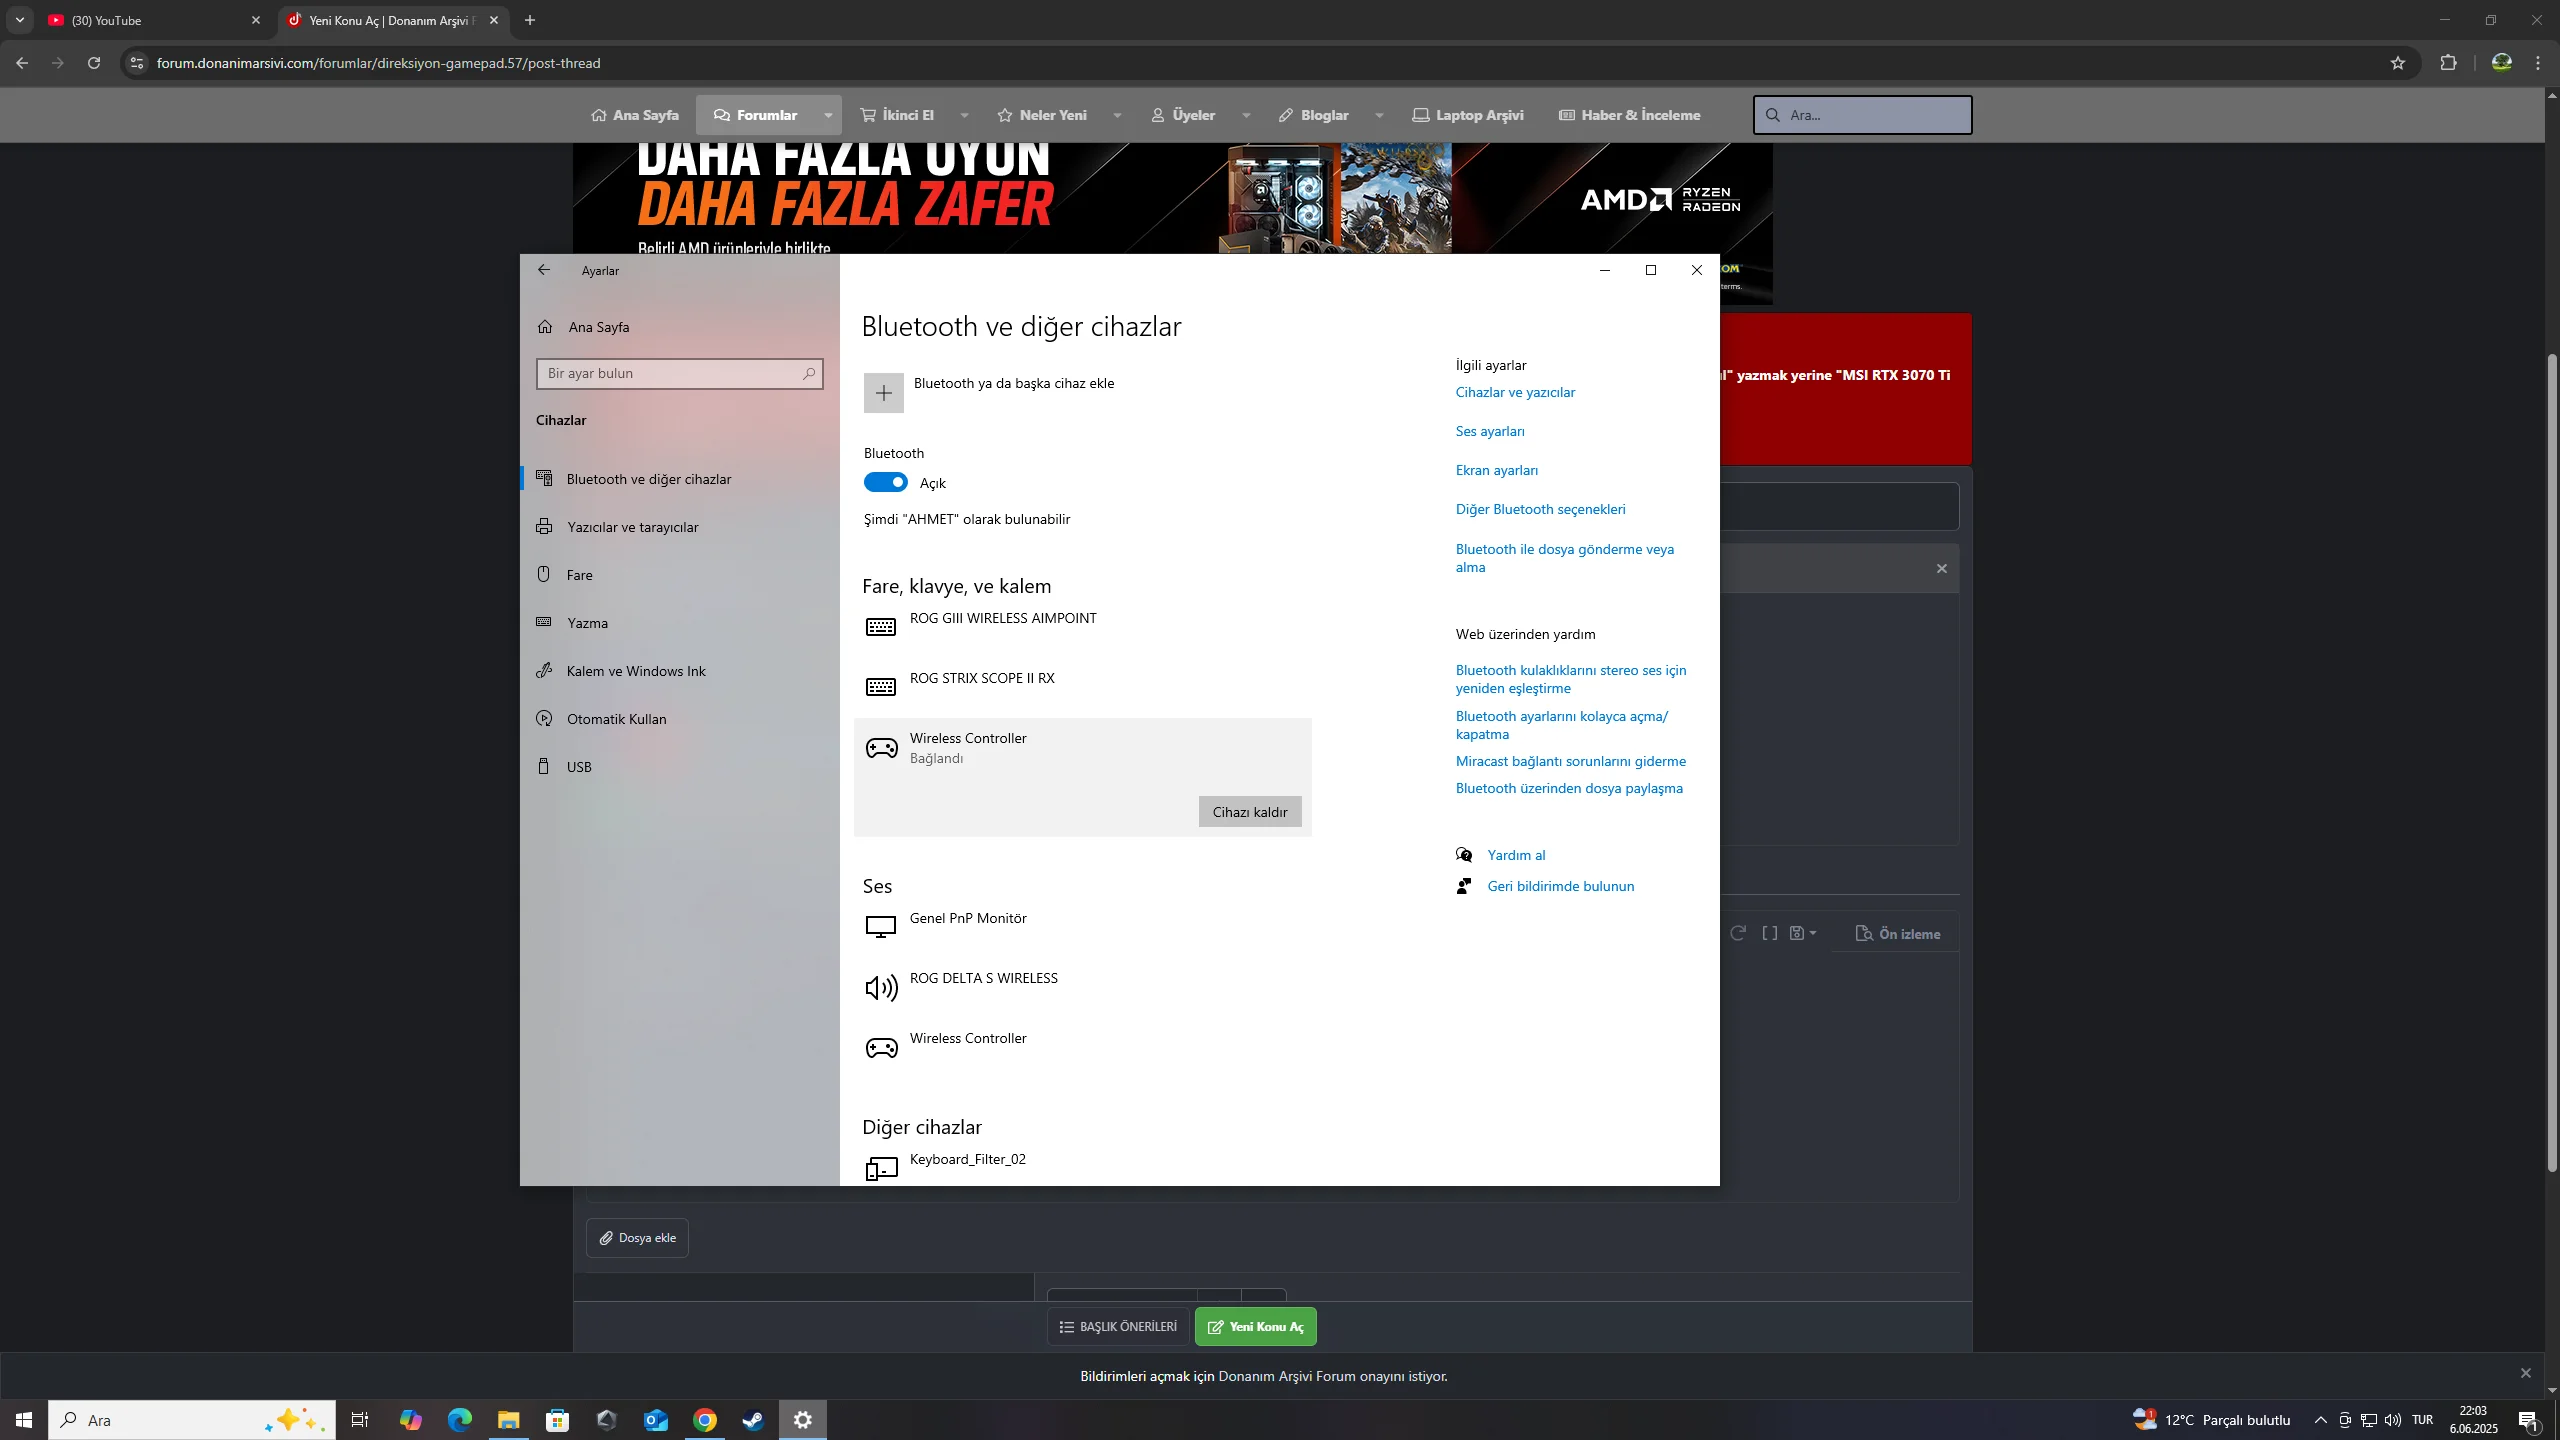Click the Cihazı kaldır button

[1249, 812]
